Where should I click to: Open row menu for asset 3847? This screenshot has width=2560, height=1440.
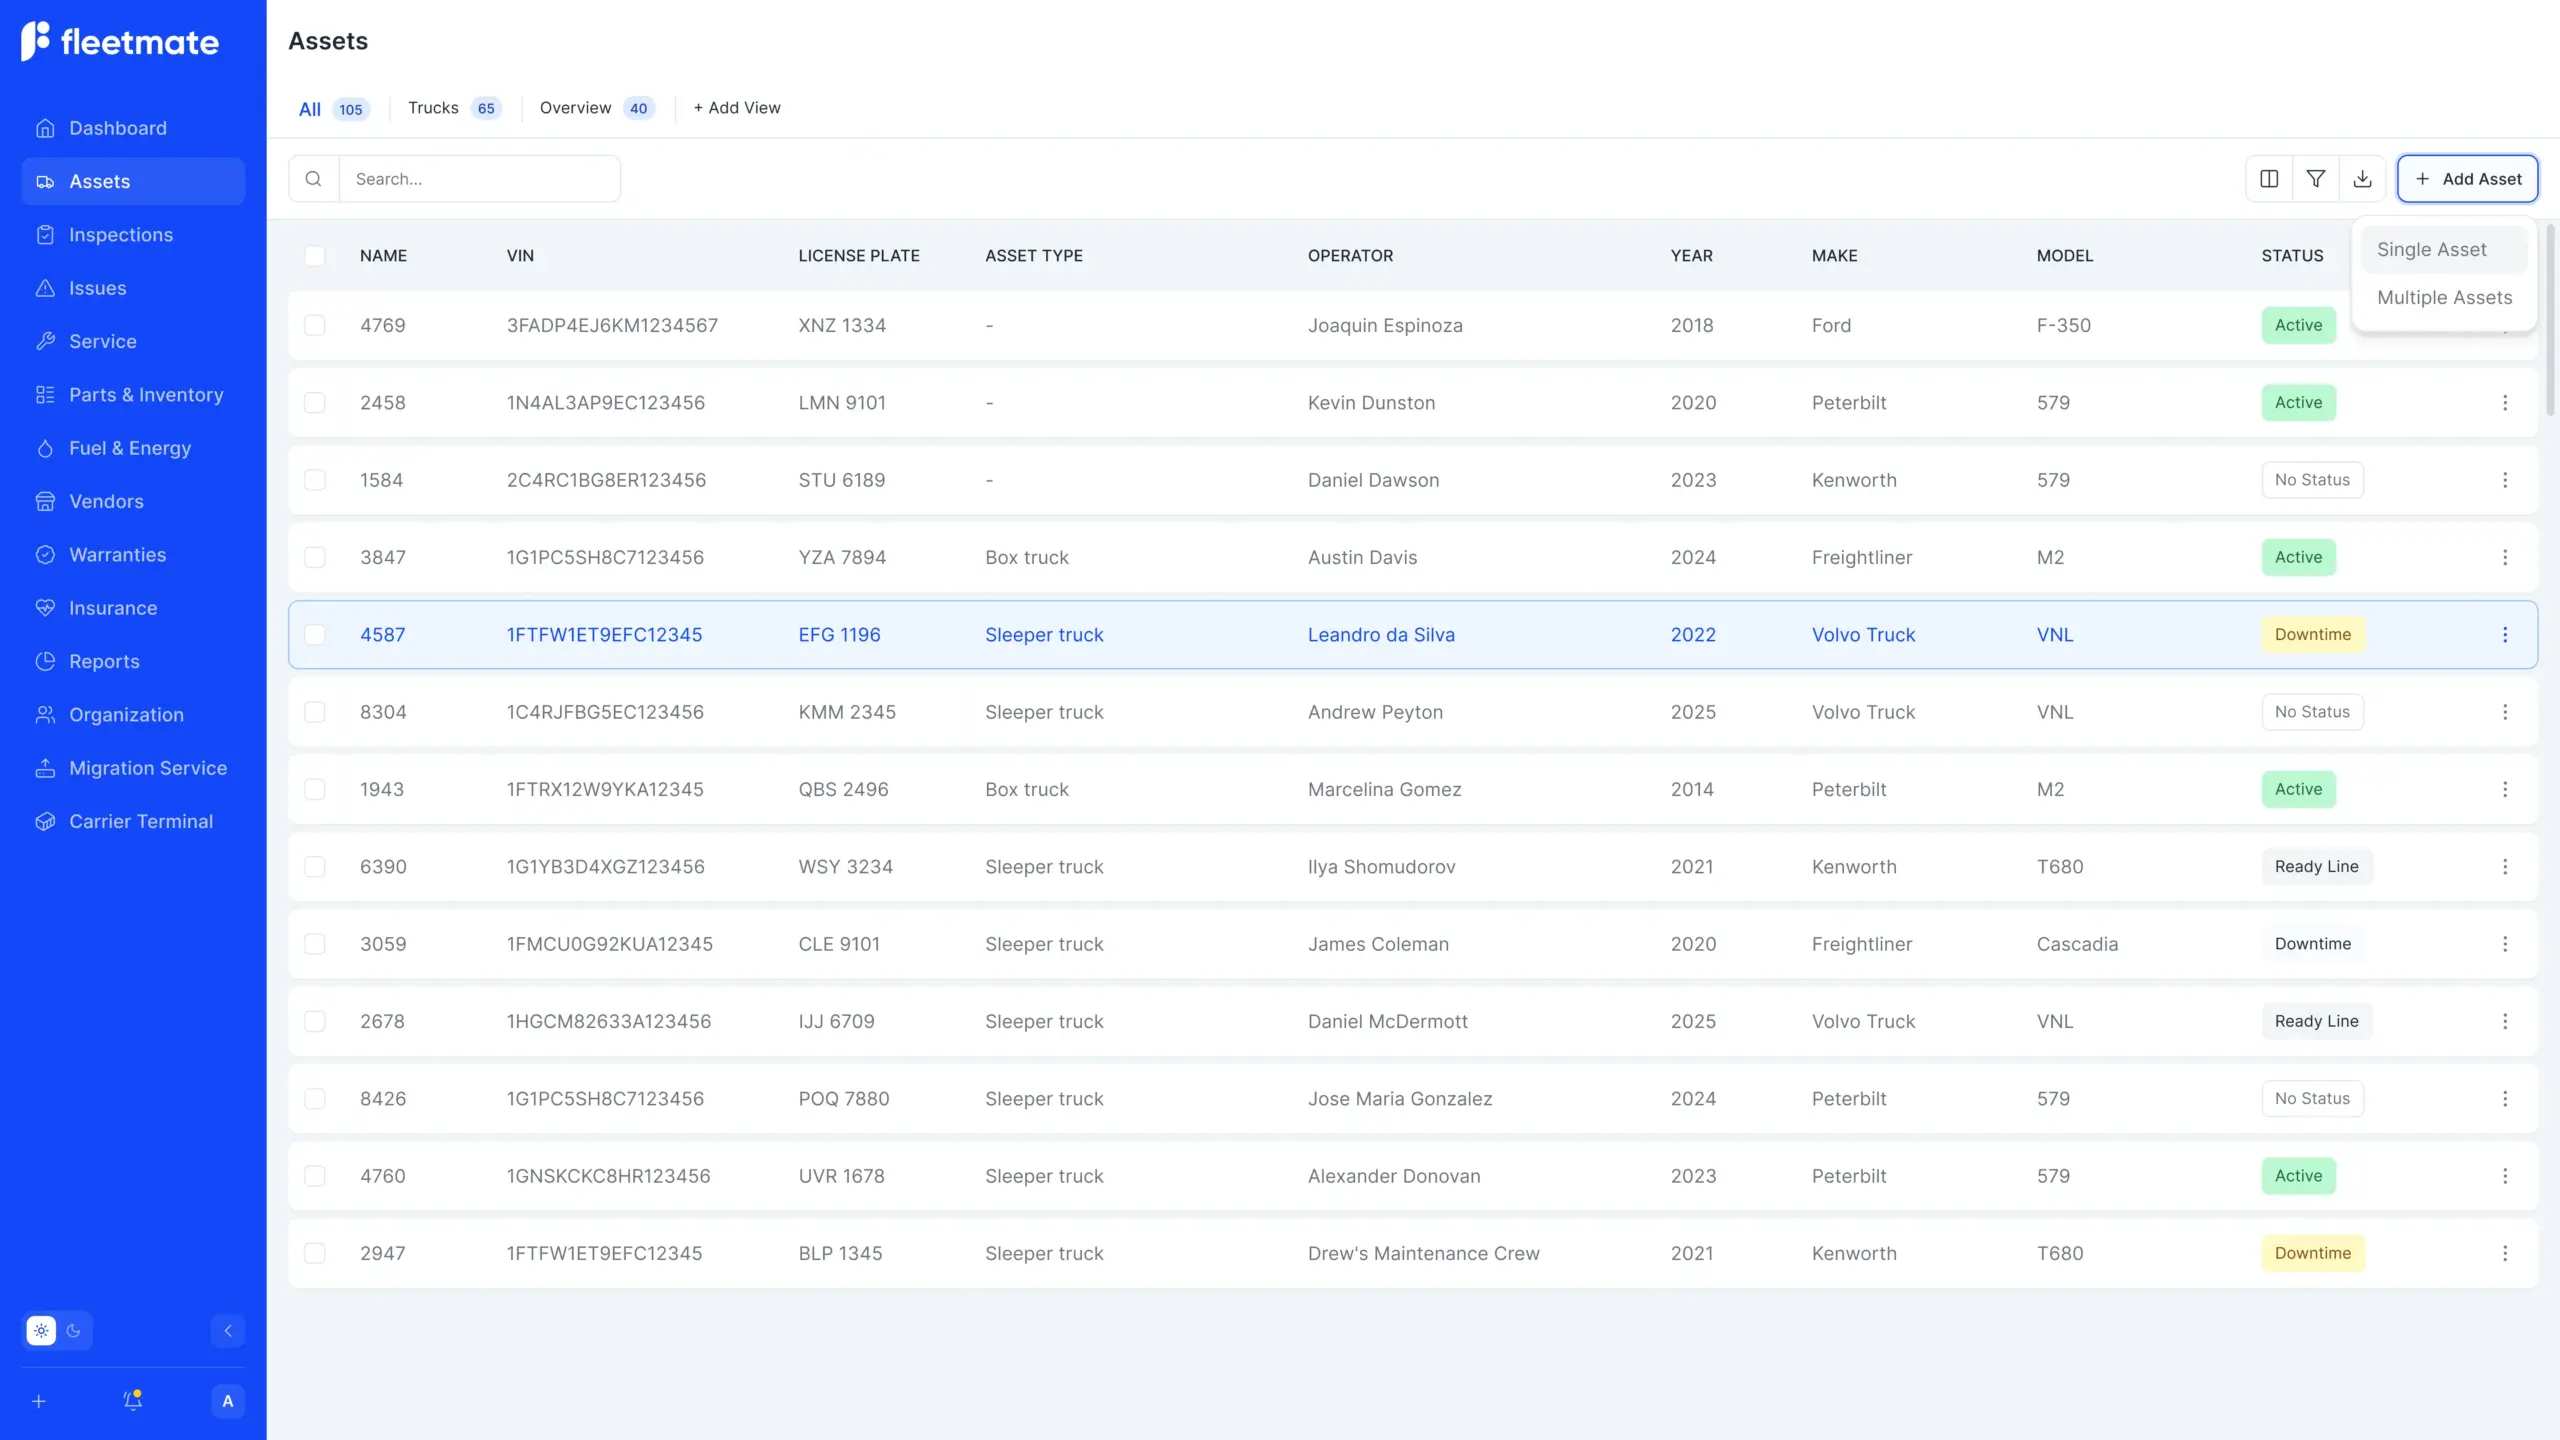pyautogui.click(x=2505, y=557)
